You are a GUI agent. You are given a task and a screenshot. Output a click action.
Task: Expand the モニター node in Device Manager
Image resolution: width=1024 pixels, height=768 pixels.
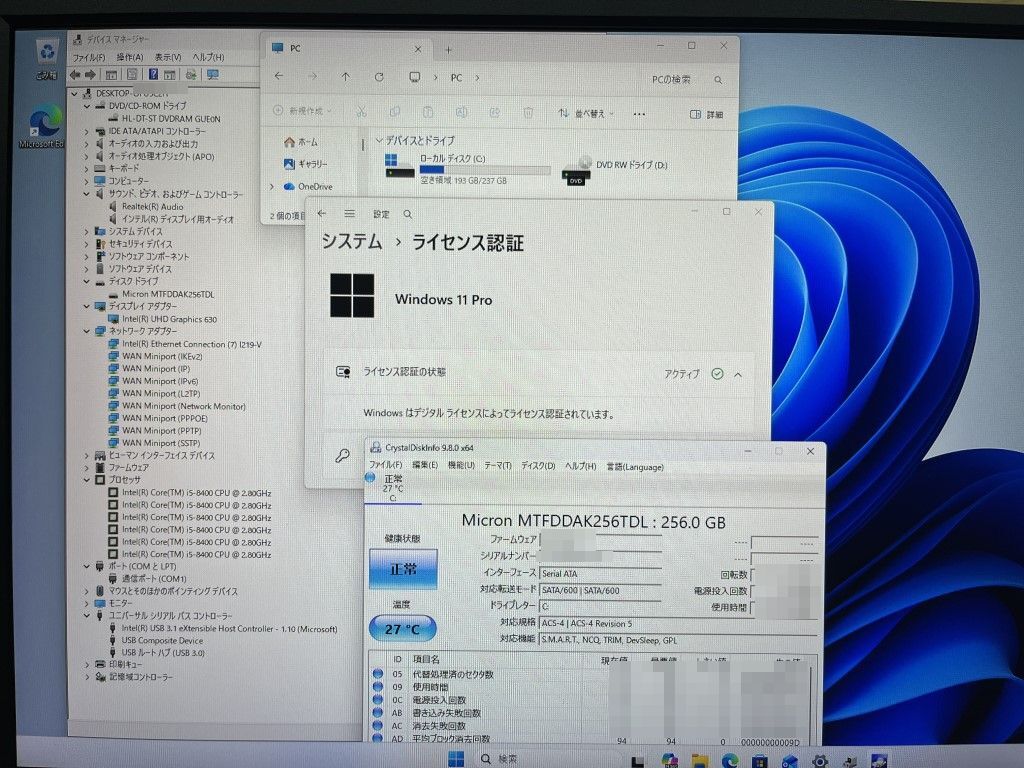(86, 603)
